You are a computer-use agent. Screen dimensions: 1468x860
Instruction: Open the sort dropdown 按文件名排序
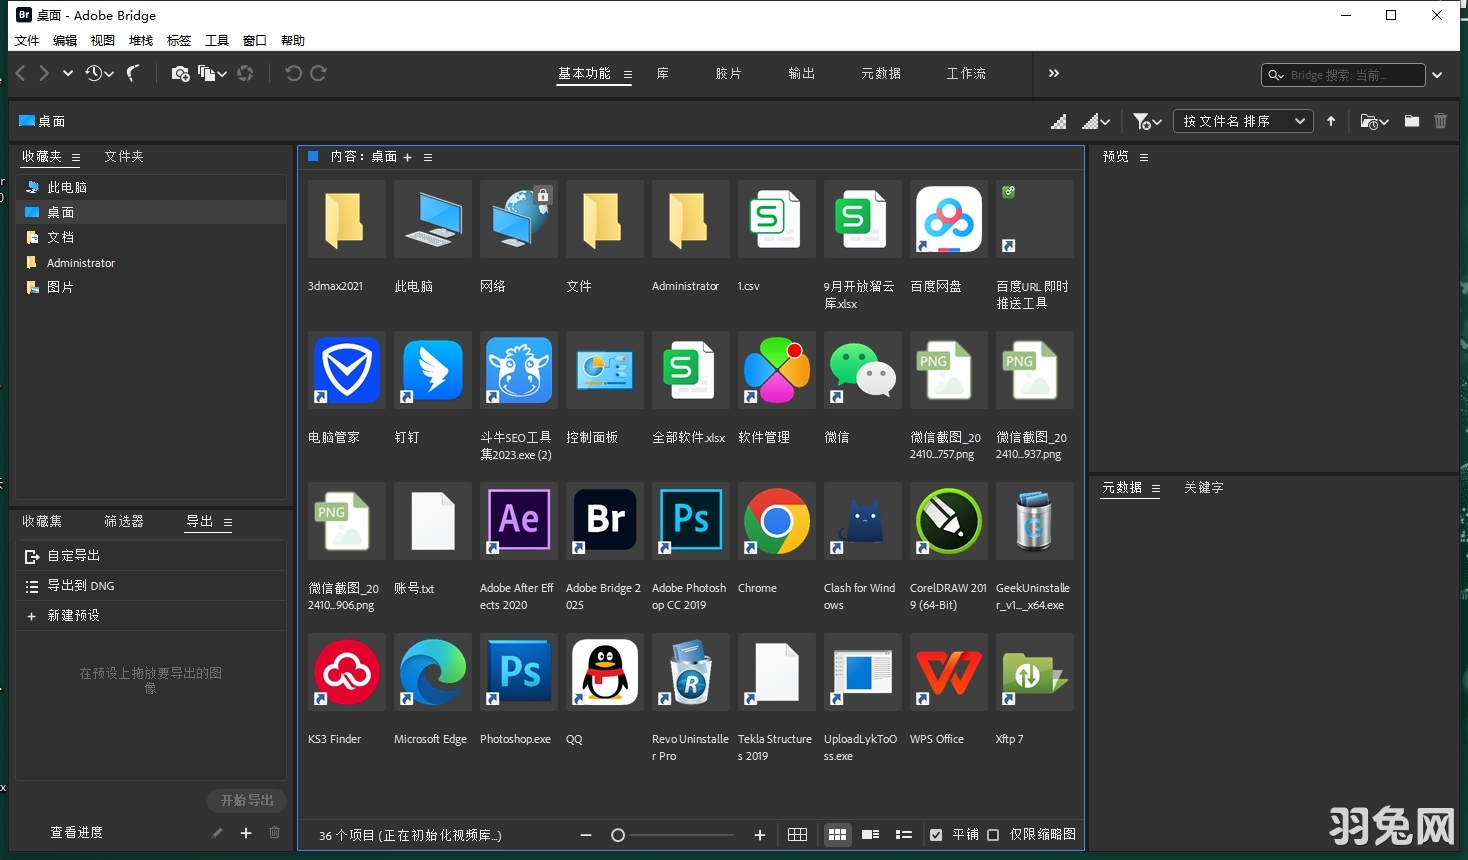click(1243, 120)
